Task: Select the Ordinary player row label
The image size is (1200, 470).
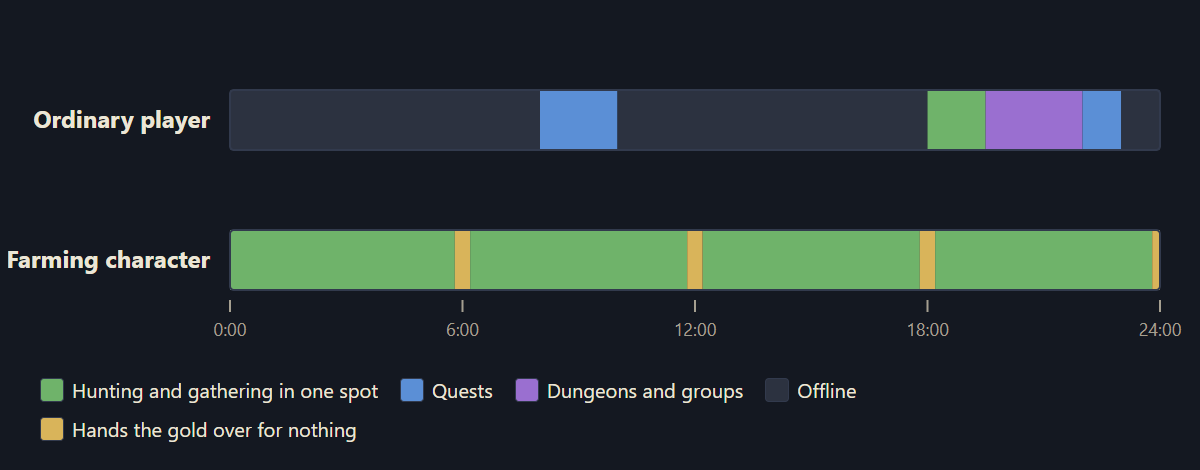Action: pos(122,120)
